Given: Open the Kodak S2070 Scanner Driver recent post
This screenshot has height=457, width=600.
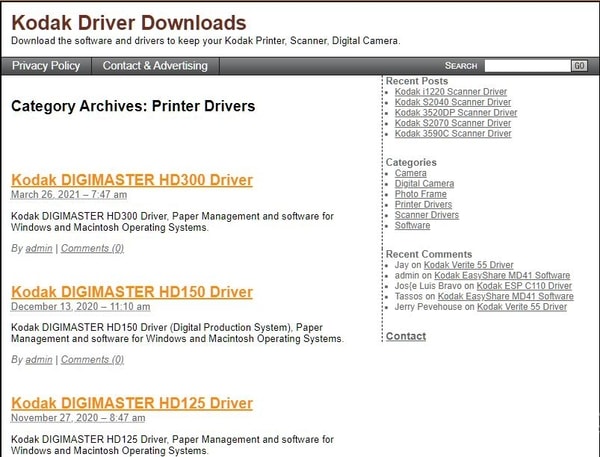Looking at the screenshot, I should click(453, 123).
